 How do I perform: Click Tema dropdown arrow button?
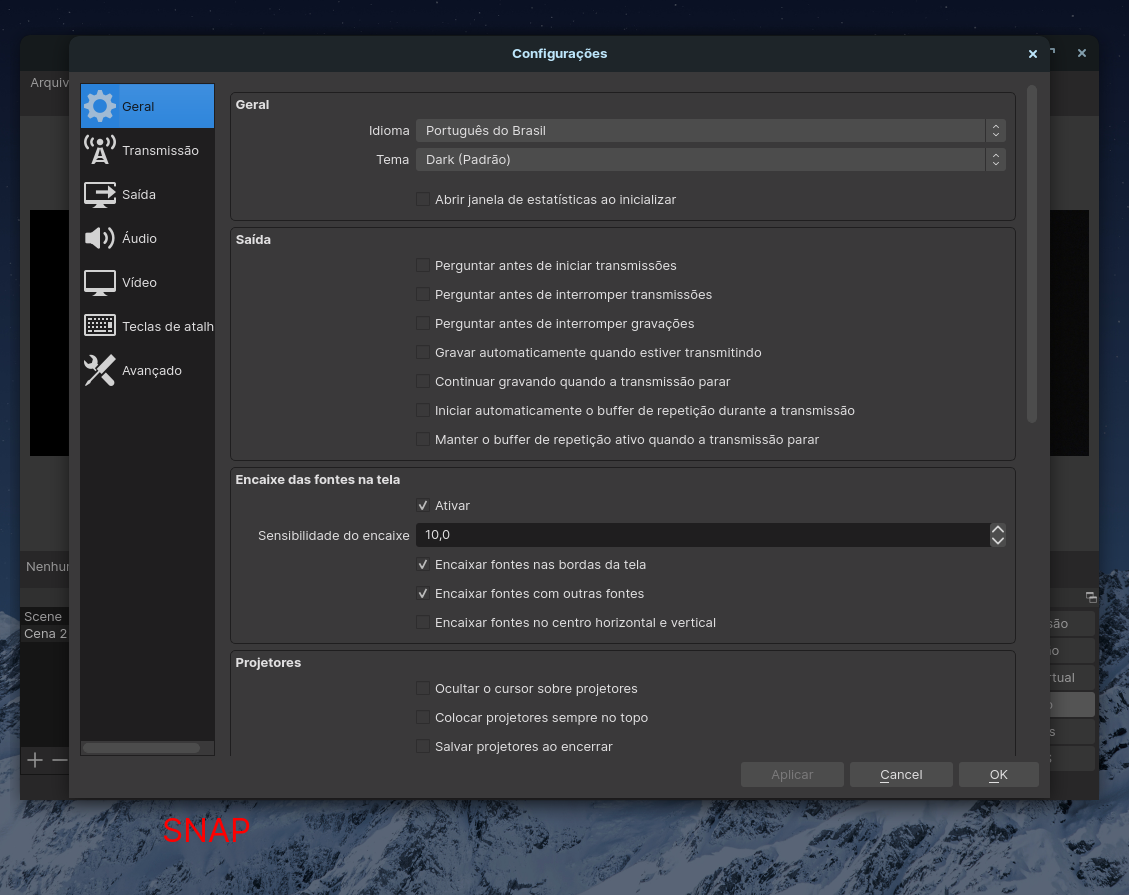tap(996, 159)
